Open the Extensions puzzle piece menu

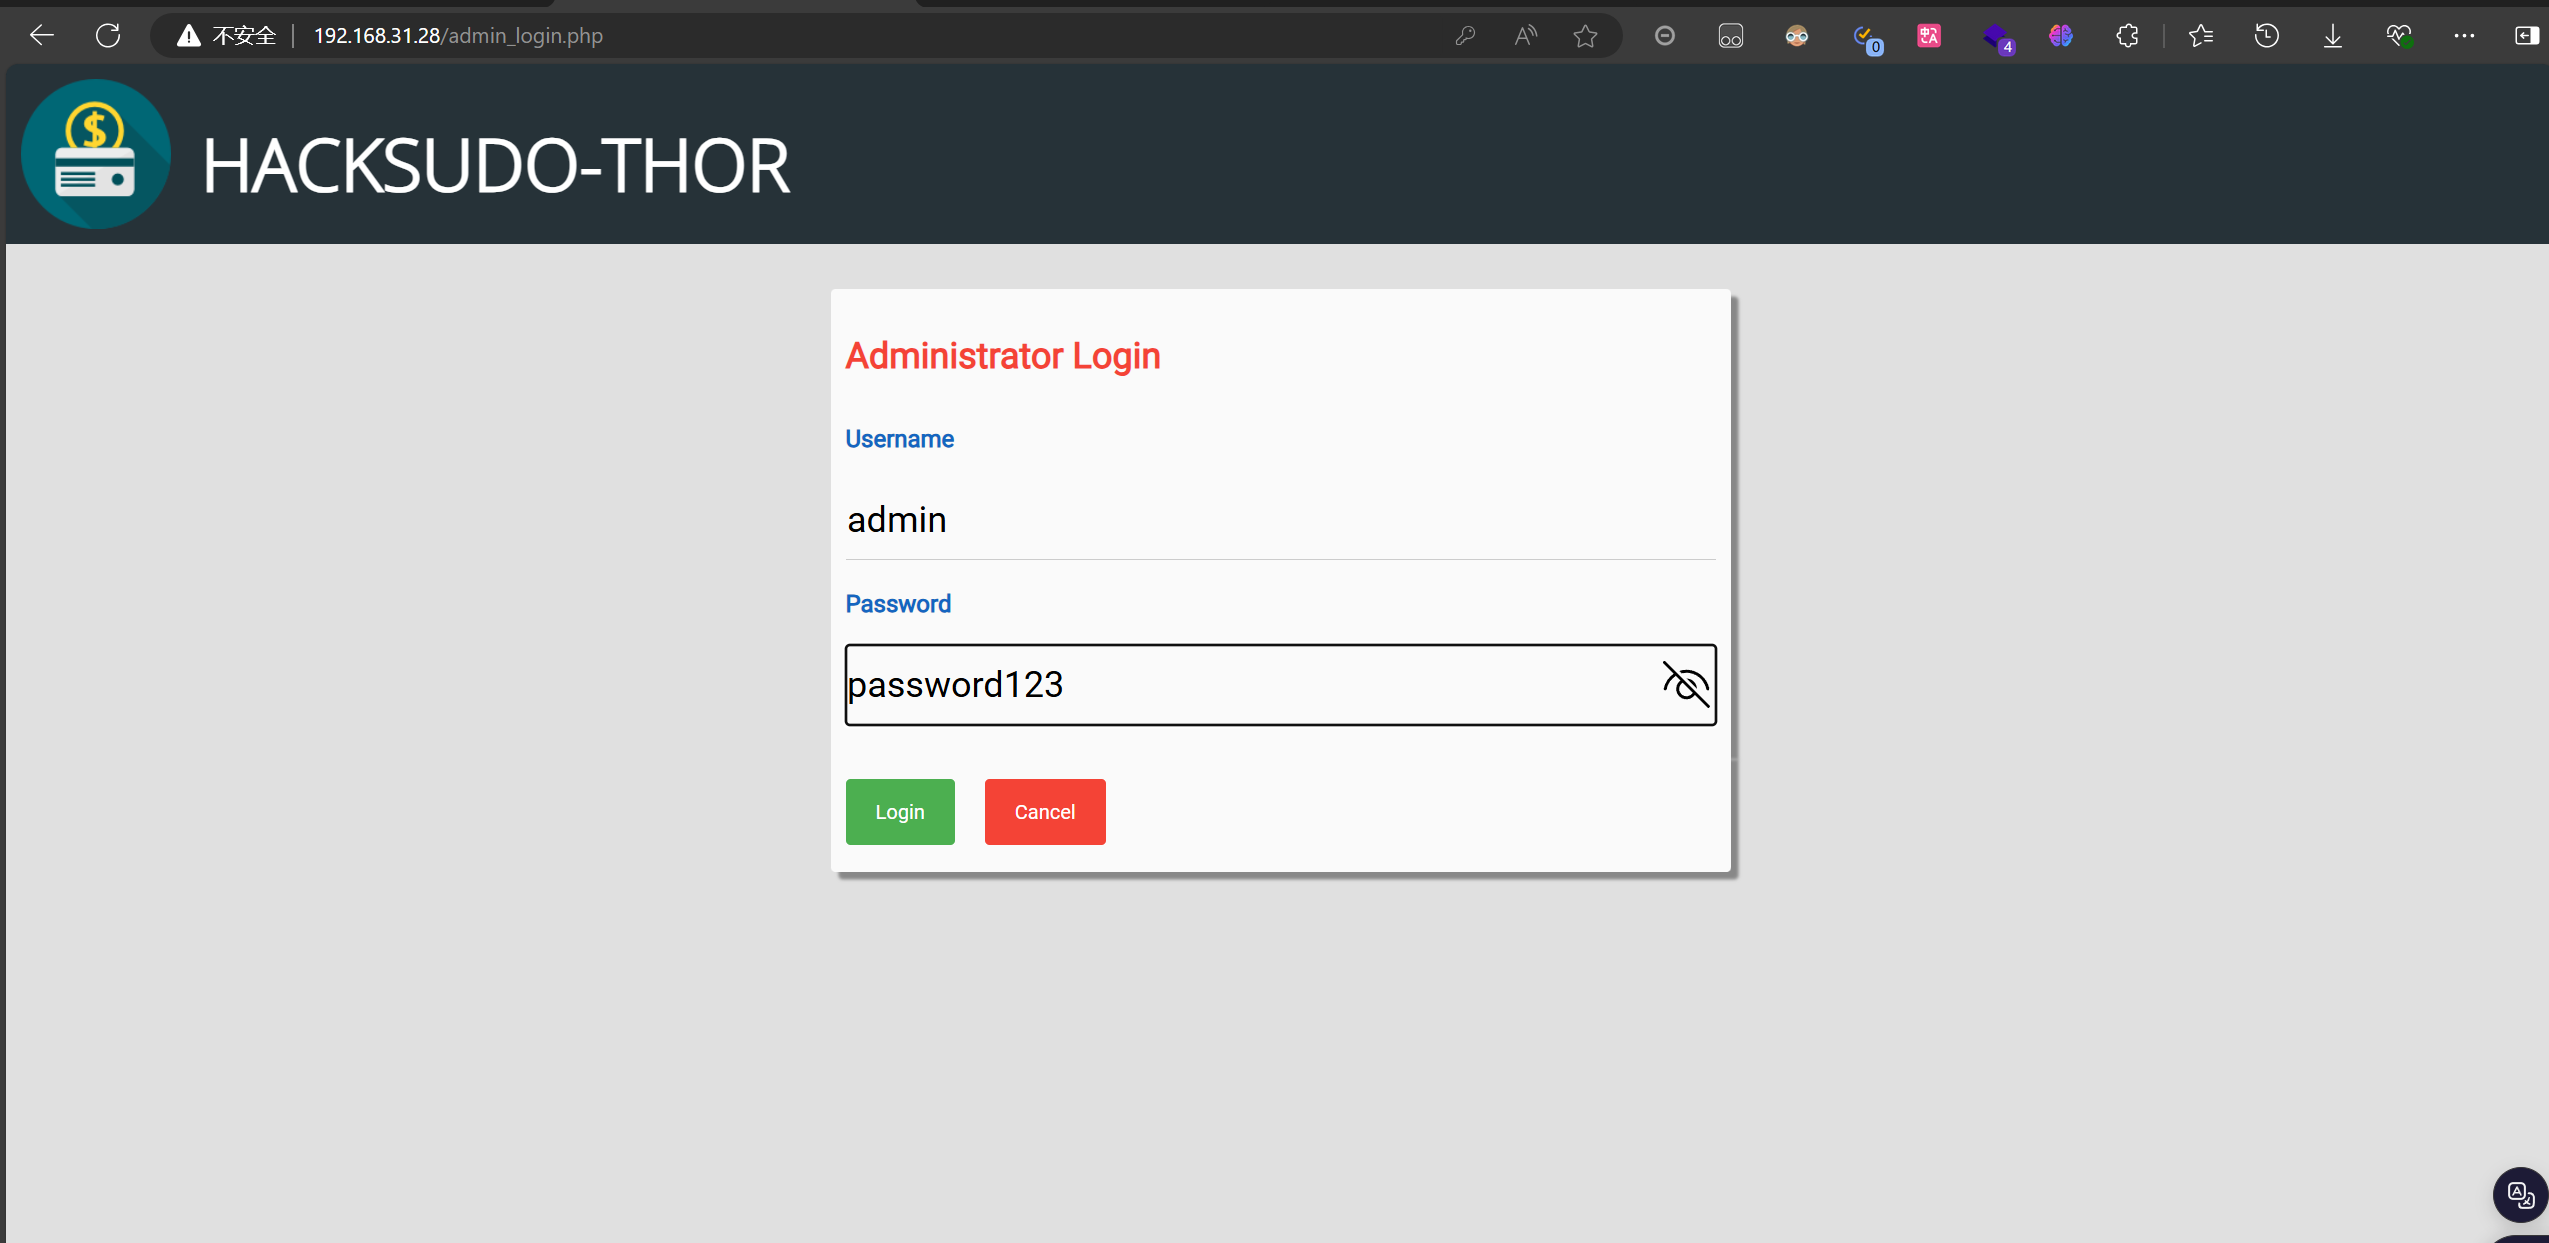(2127, 36)
